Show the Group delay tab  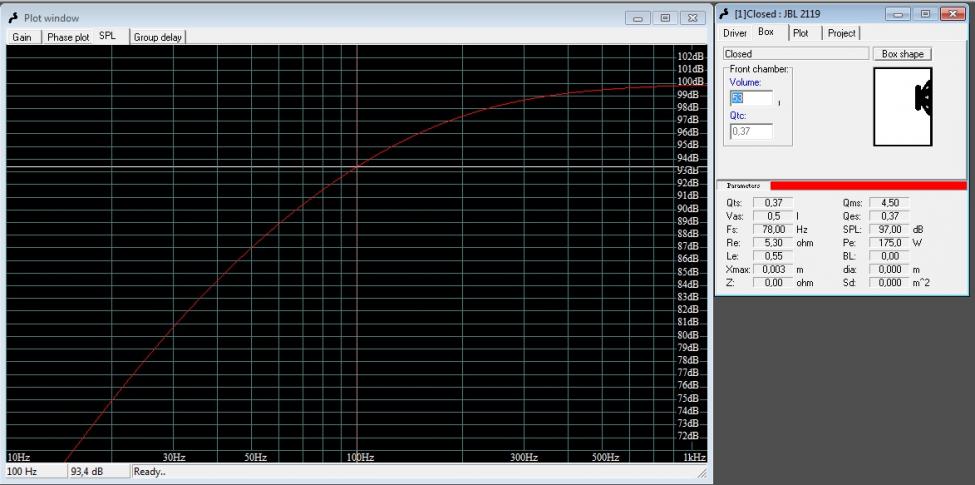(158, 37)
